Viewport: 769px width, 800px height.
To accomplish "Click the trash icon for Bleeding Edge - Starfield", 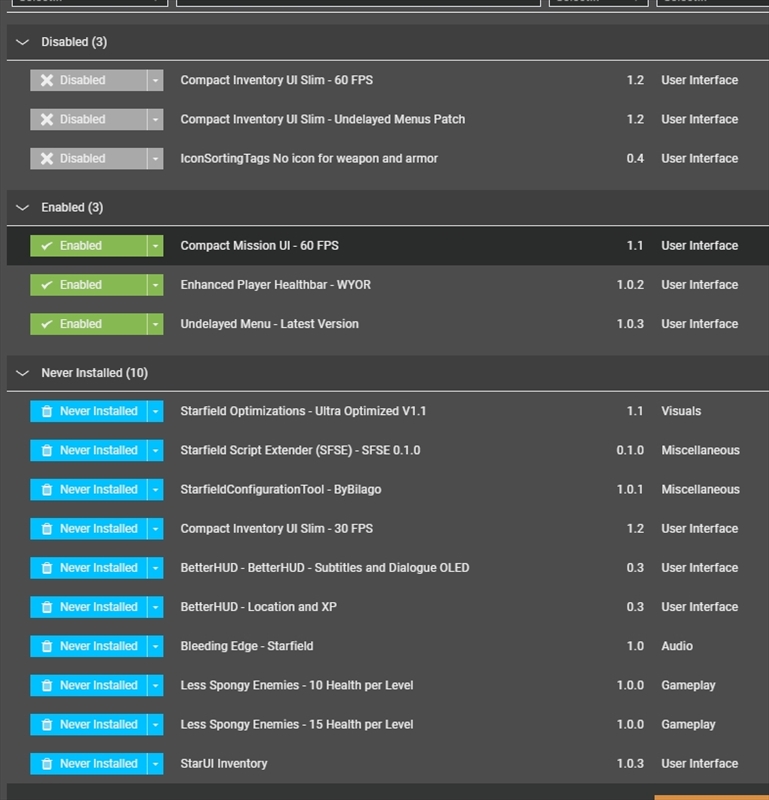I will [47, 646].
